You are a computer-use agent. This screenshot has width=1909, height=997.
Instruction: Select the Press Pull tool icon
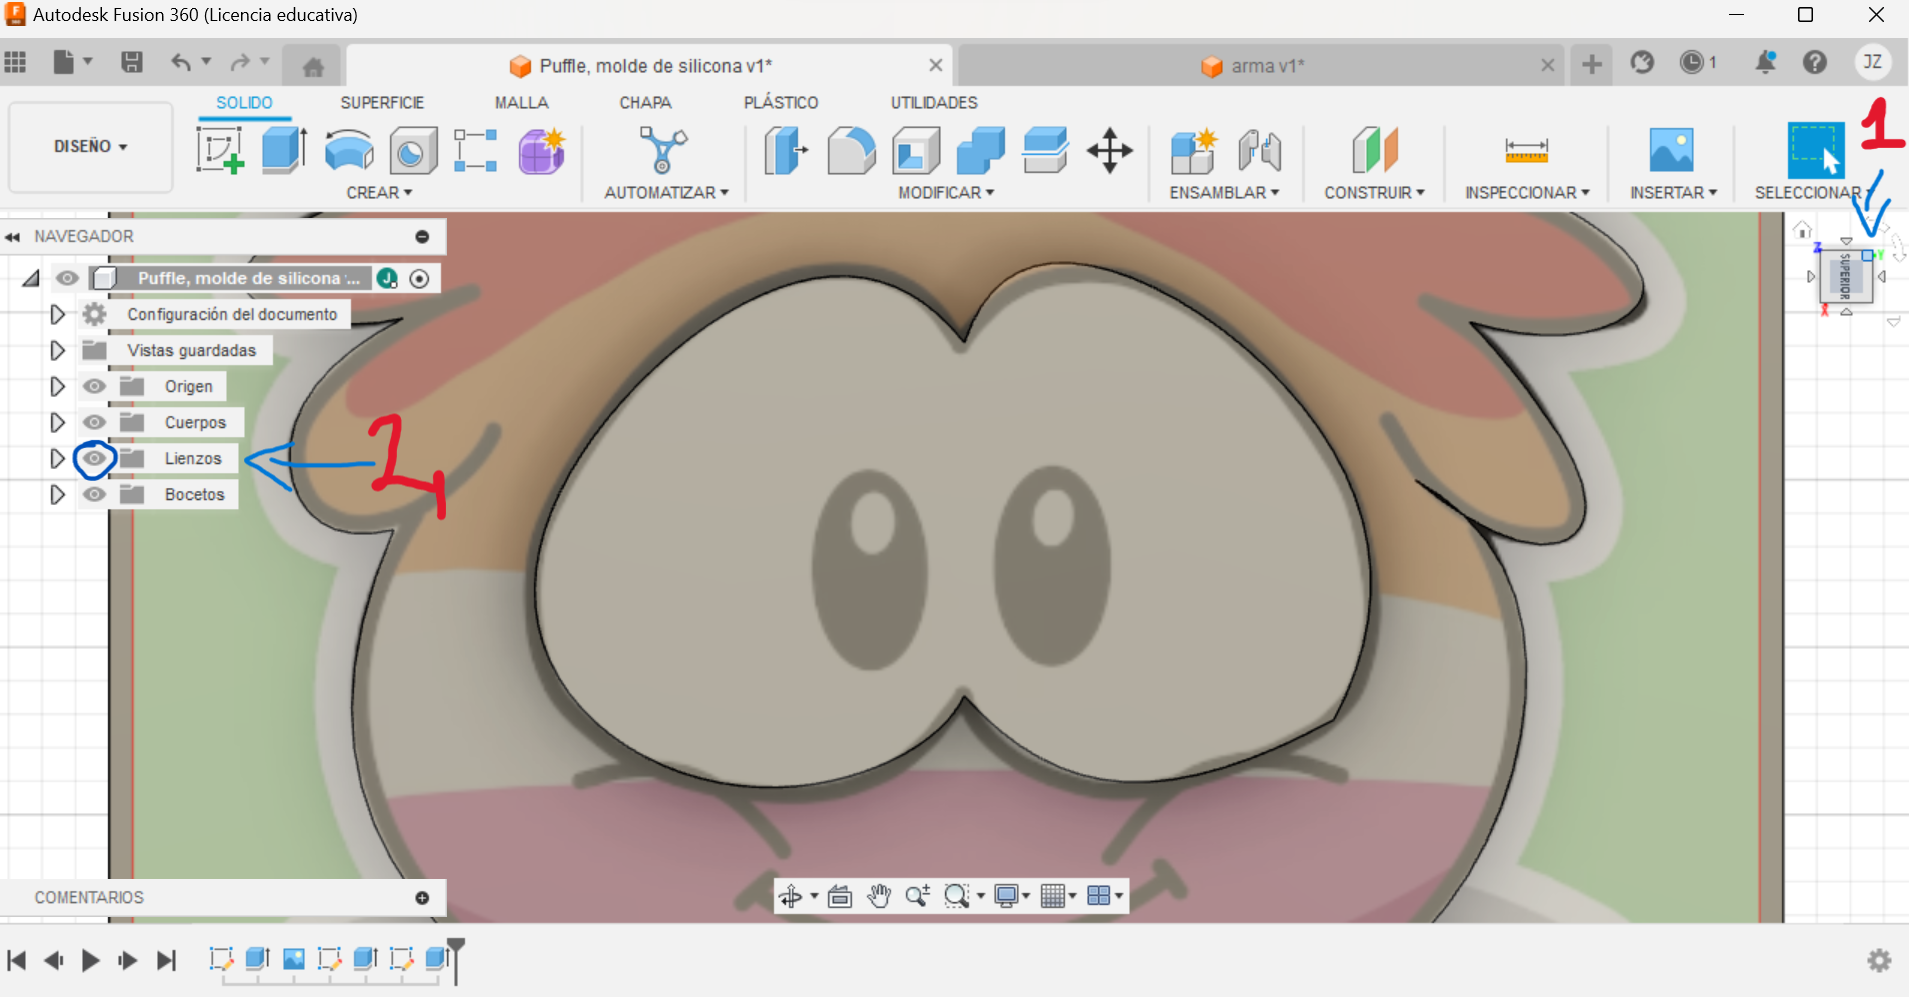(x=786, y=151)
